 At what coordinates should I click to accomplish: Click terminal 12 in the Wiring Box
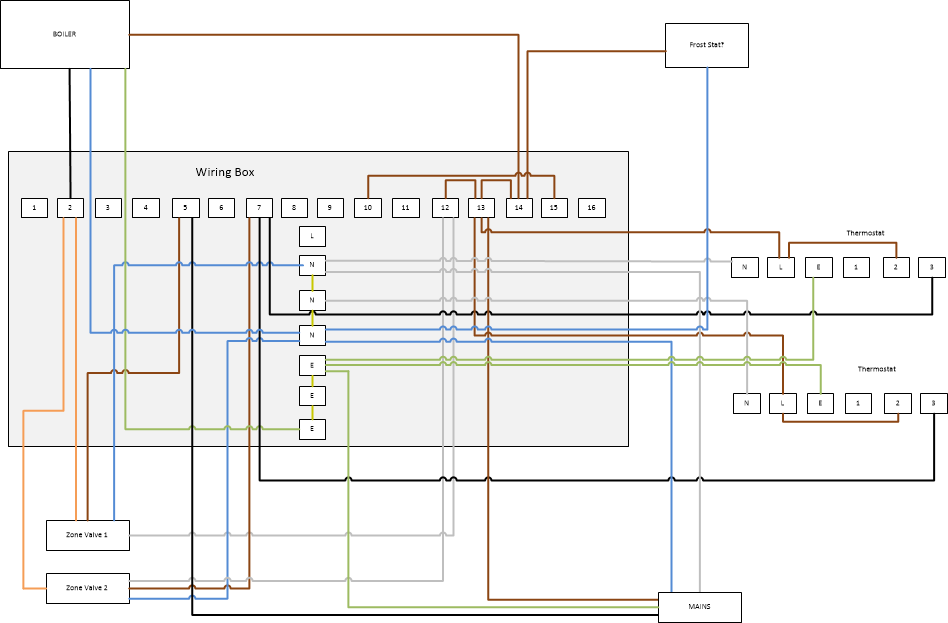click(445, 208)
